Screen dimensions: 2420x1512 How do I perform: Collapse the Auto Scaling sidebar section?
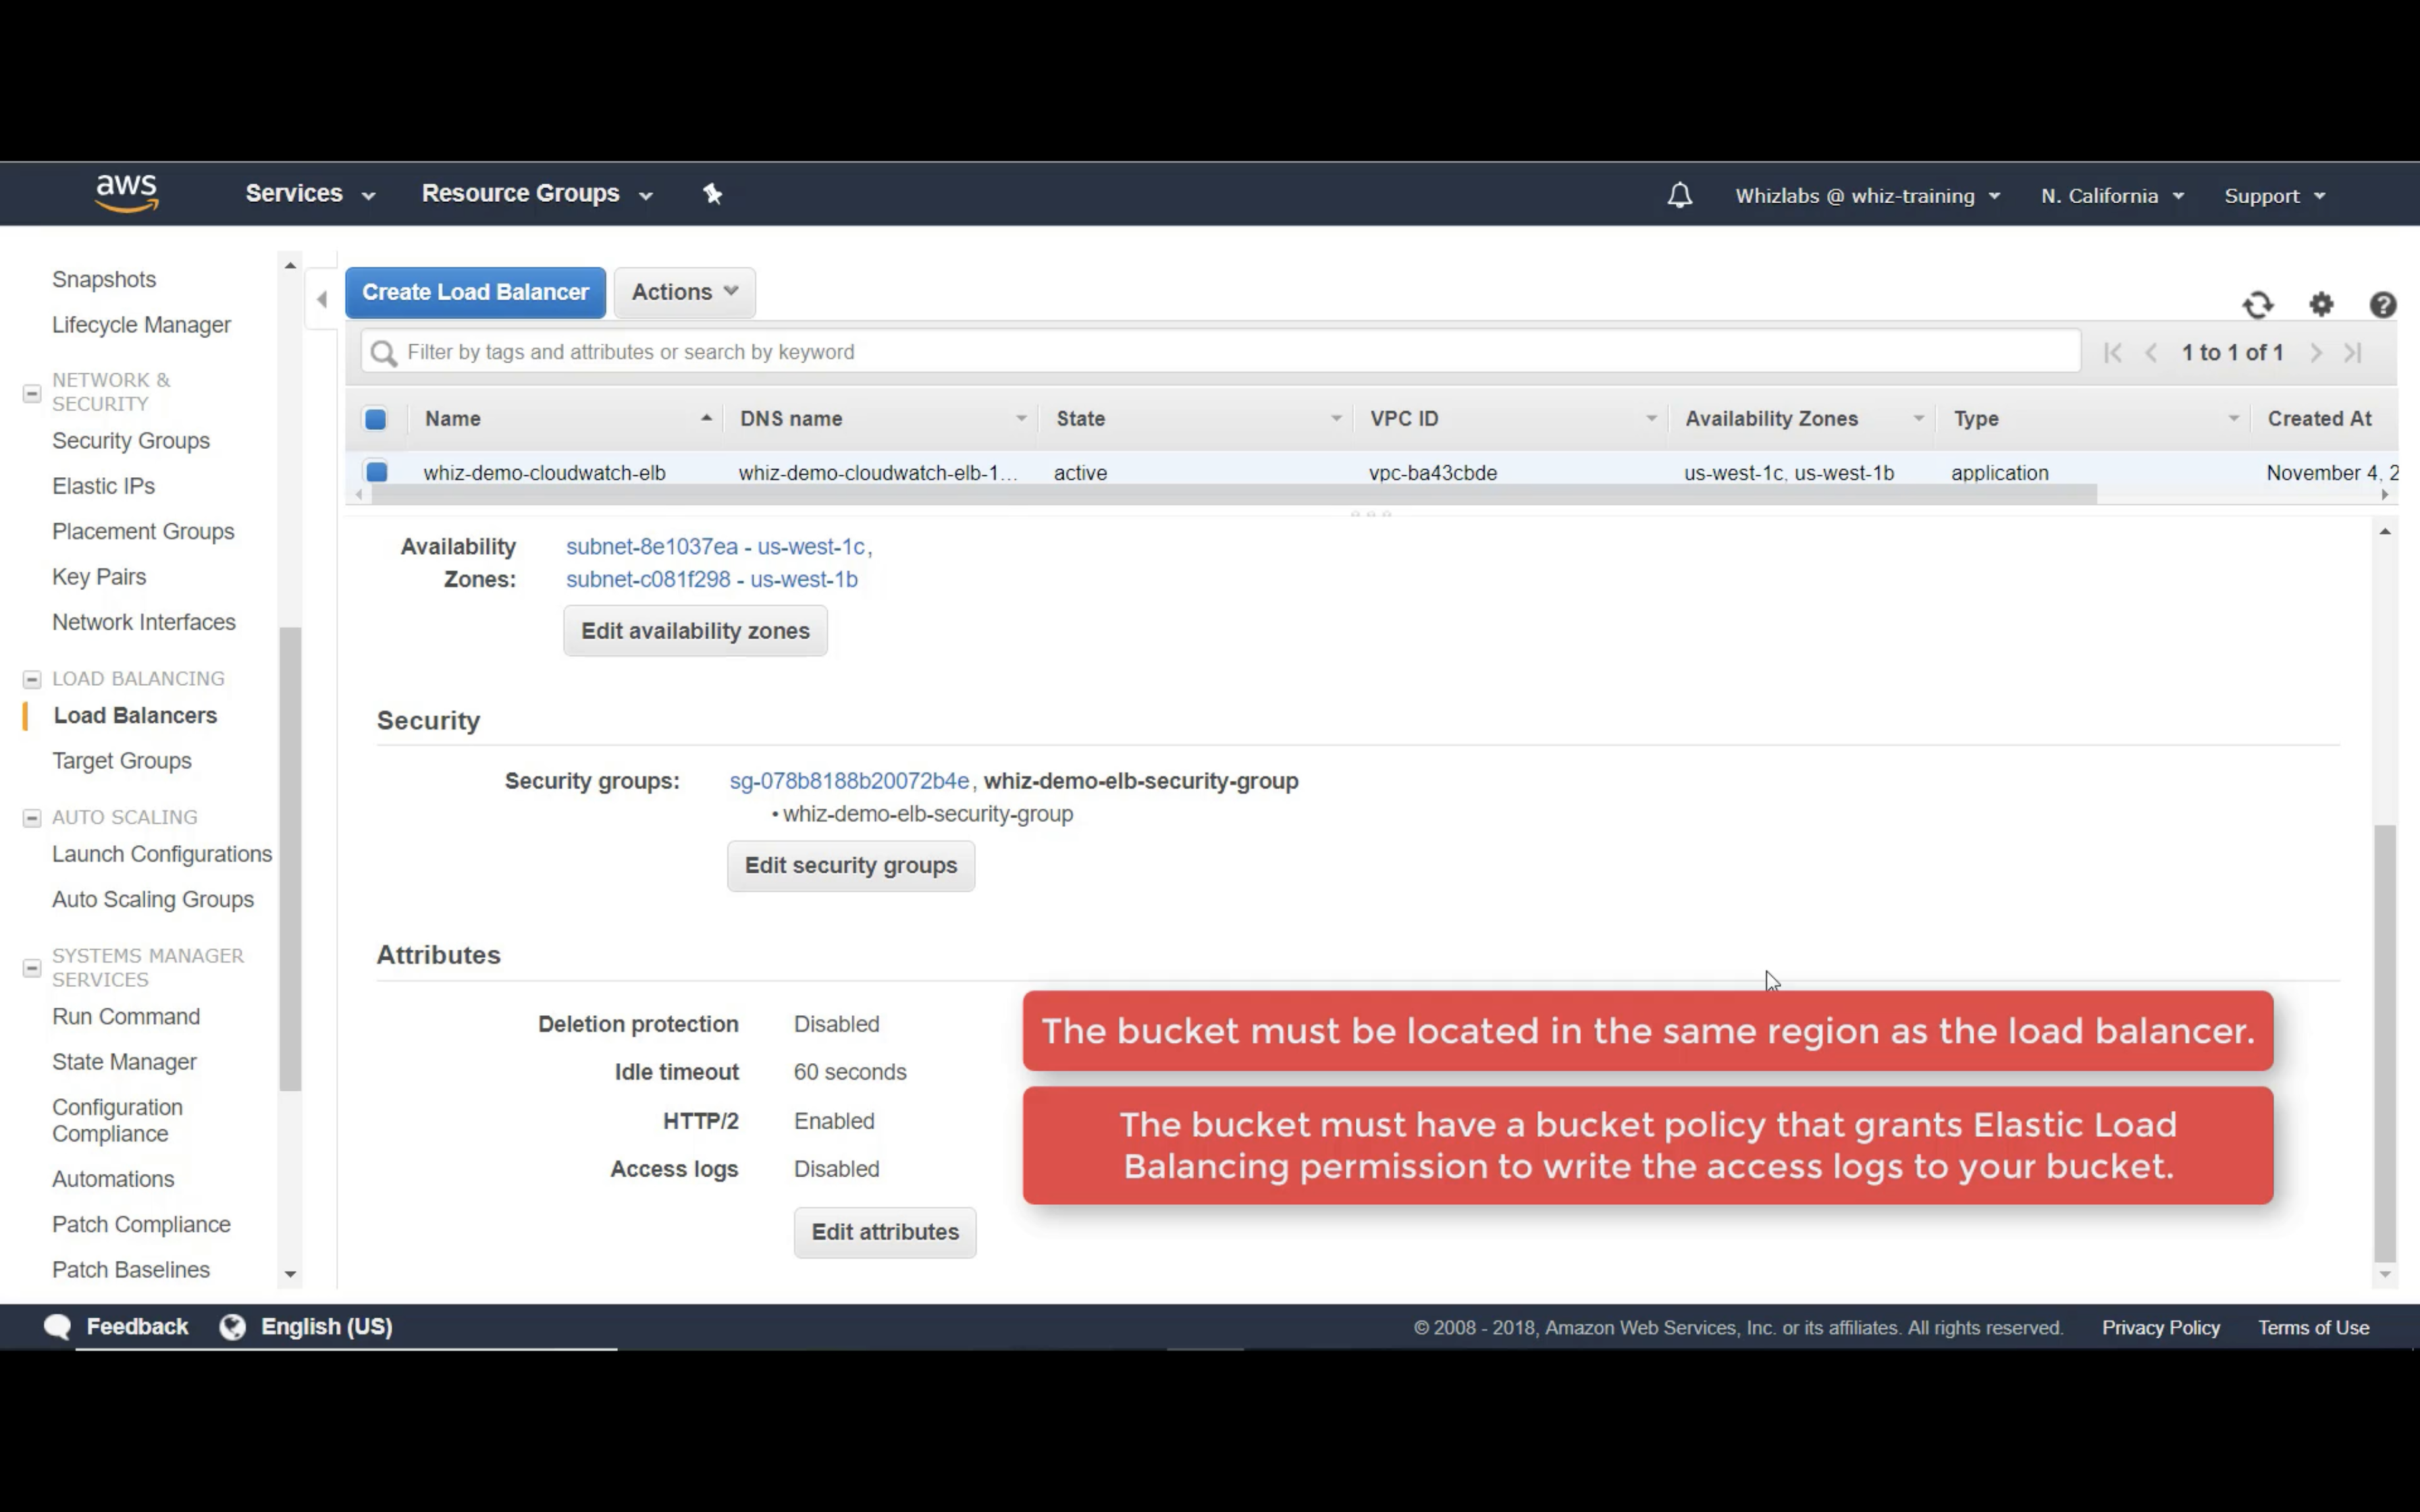[x=32, y=818]
